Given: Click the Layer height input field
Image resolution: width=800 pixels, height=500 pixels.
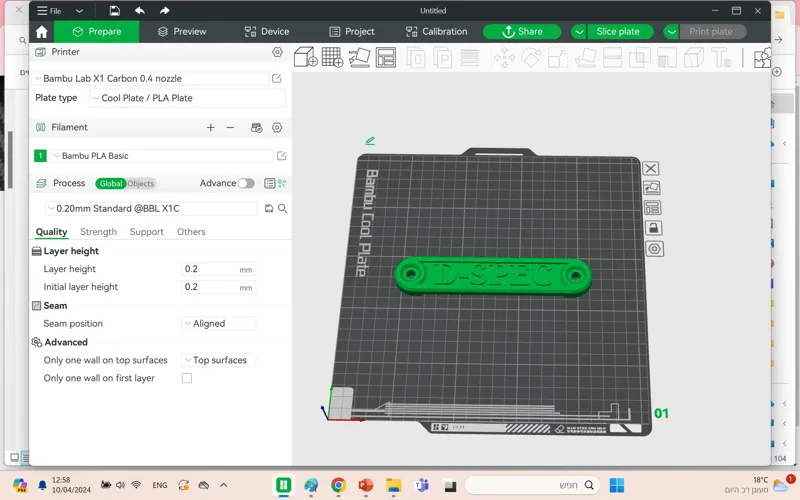Looking at the screenshot, I should click(218, 269).
